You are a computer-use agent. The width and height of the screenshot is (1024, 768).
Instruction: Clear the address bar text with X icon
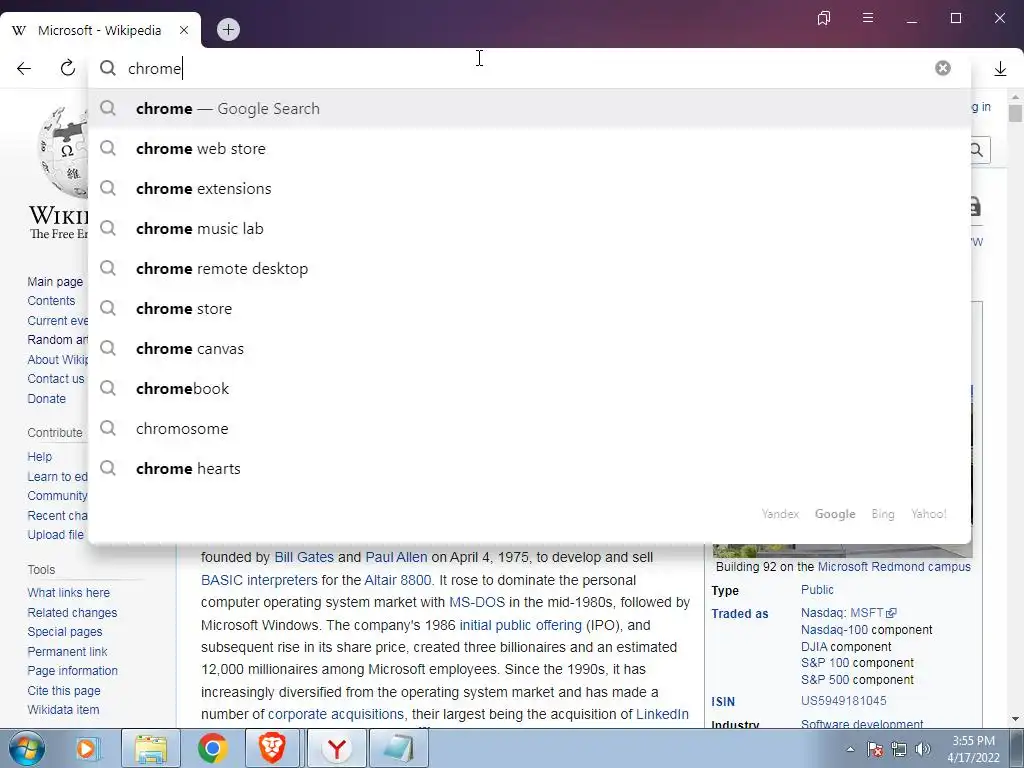(x=942, y=68)
